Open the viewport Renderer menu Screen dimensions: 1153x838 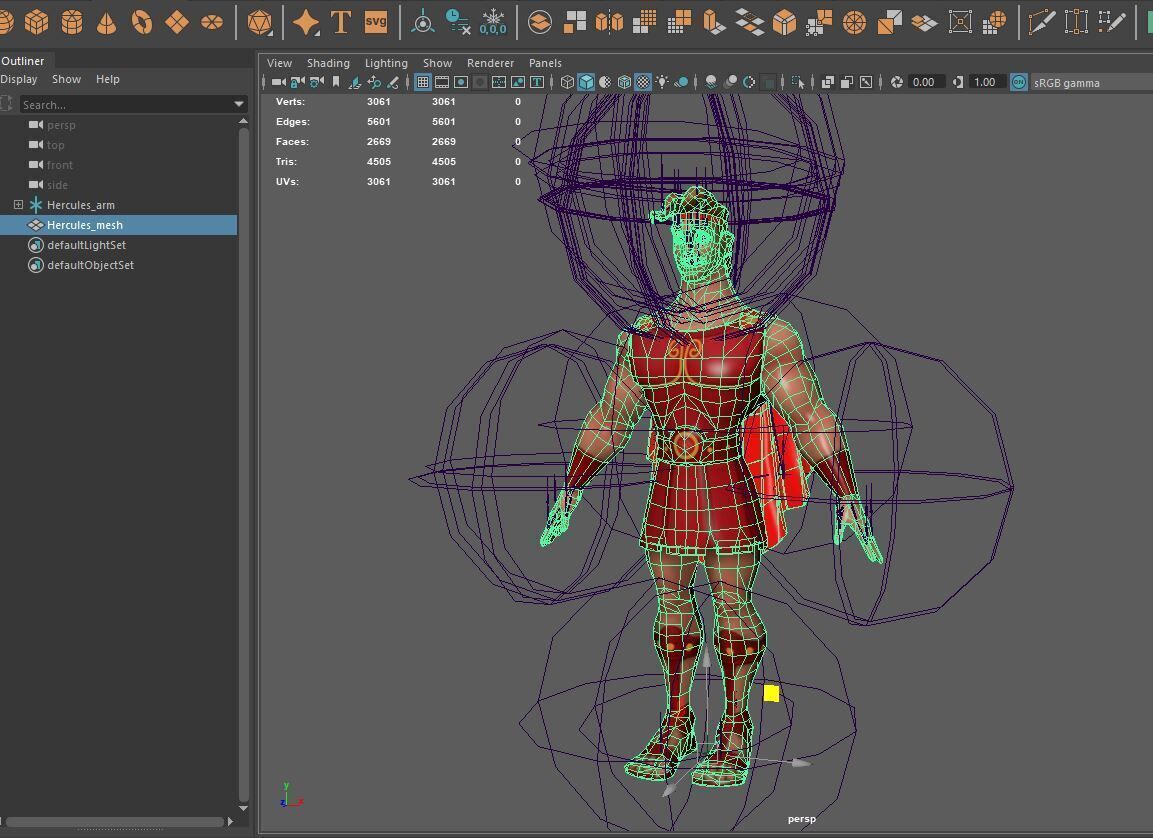pos(490,63)
